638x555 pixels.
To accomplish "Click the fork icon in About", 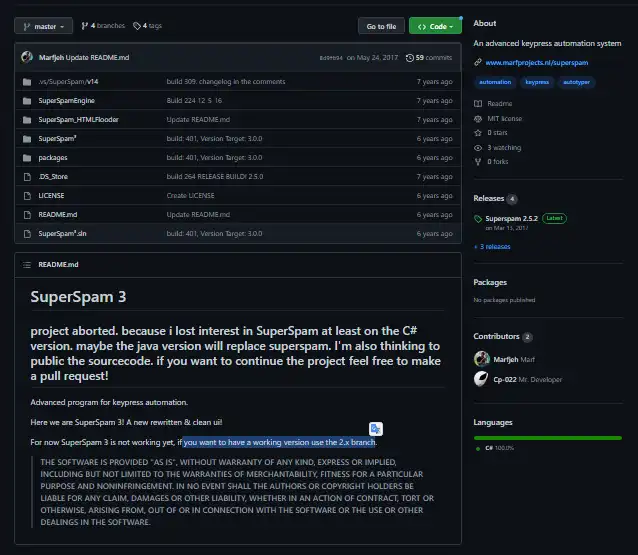I will click(x=478, y=162).
